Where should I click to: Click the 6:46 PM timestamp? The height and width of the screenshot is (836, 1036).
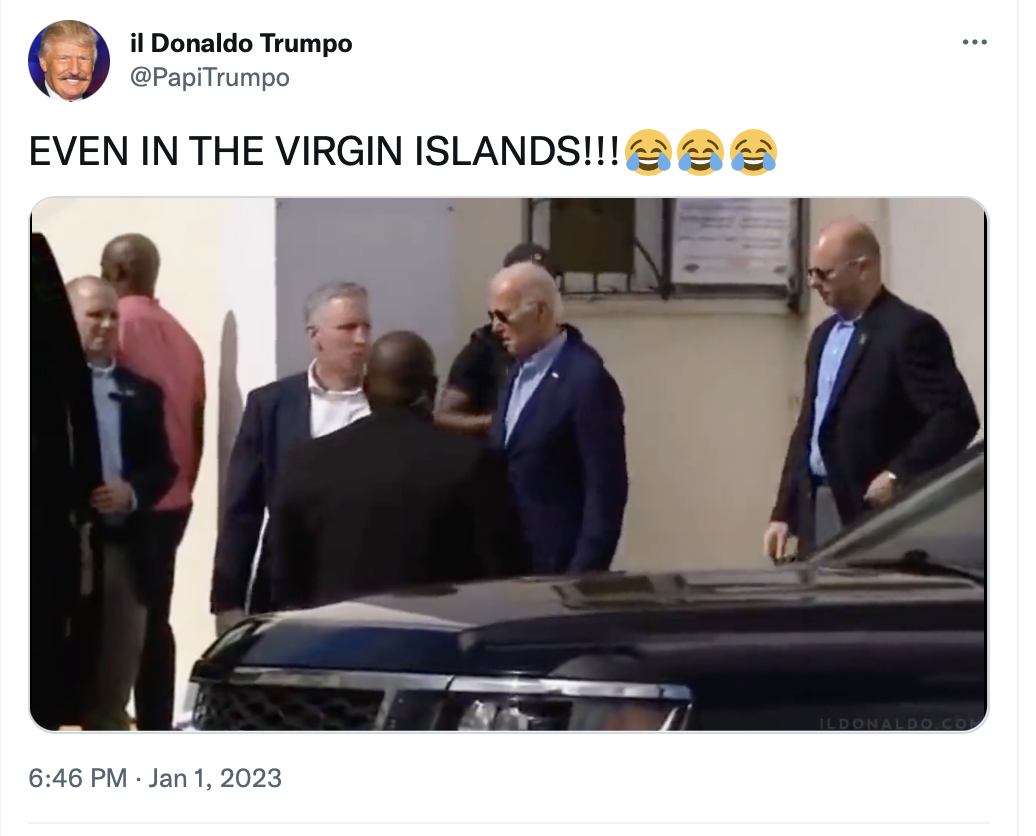tap(78, 778)
